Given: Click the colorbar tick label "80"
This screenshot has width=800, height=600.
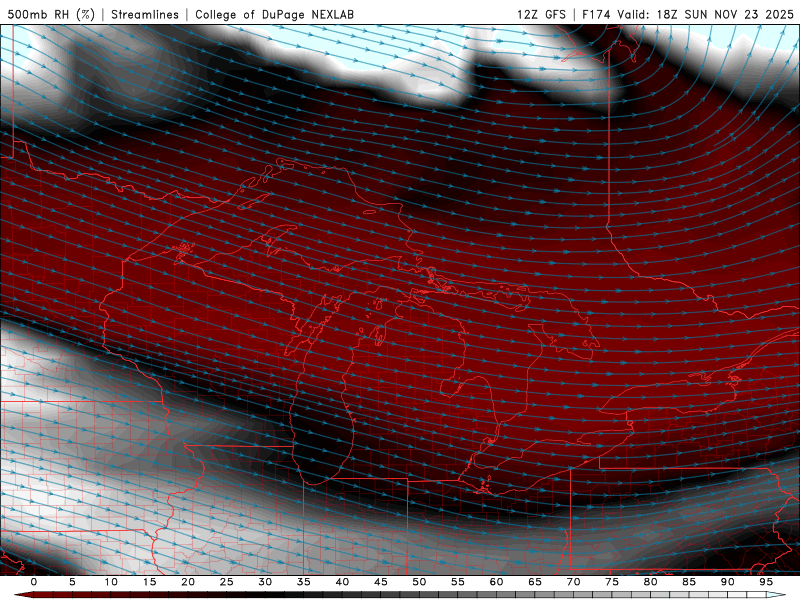Looking at the screenshot, I should 650,582.
